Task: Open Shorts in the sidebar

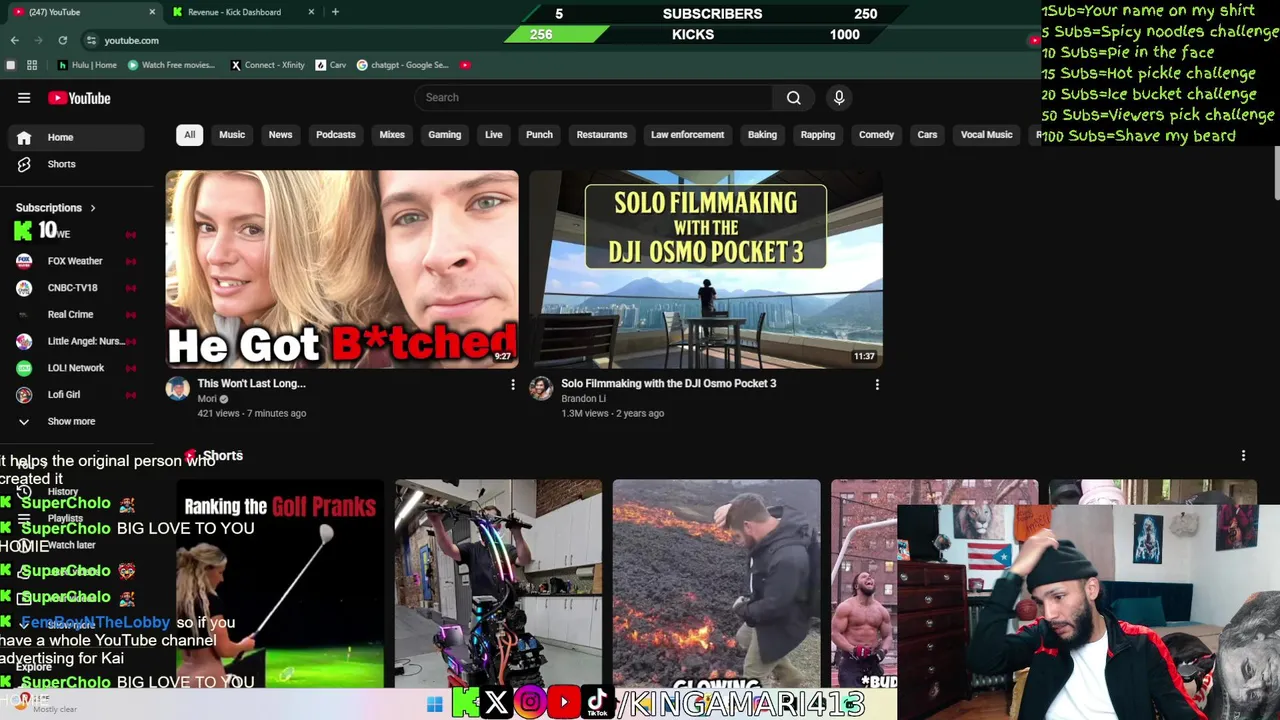Action: pos(75,164)
